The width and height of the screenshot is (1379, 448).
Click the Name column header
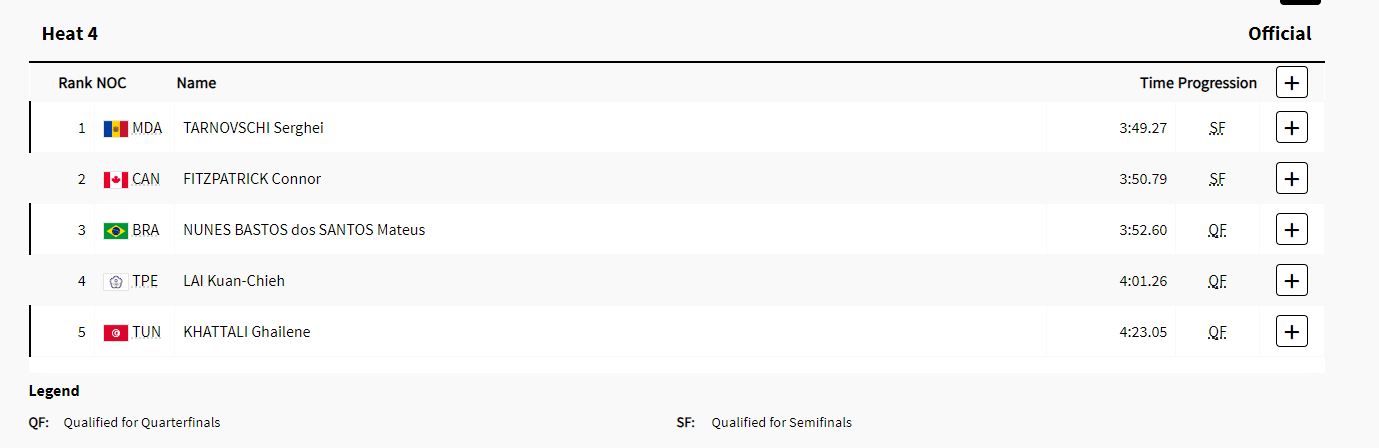point(196,83)
